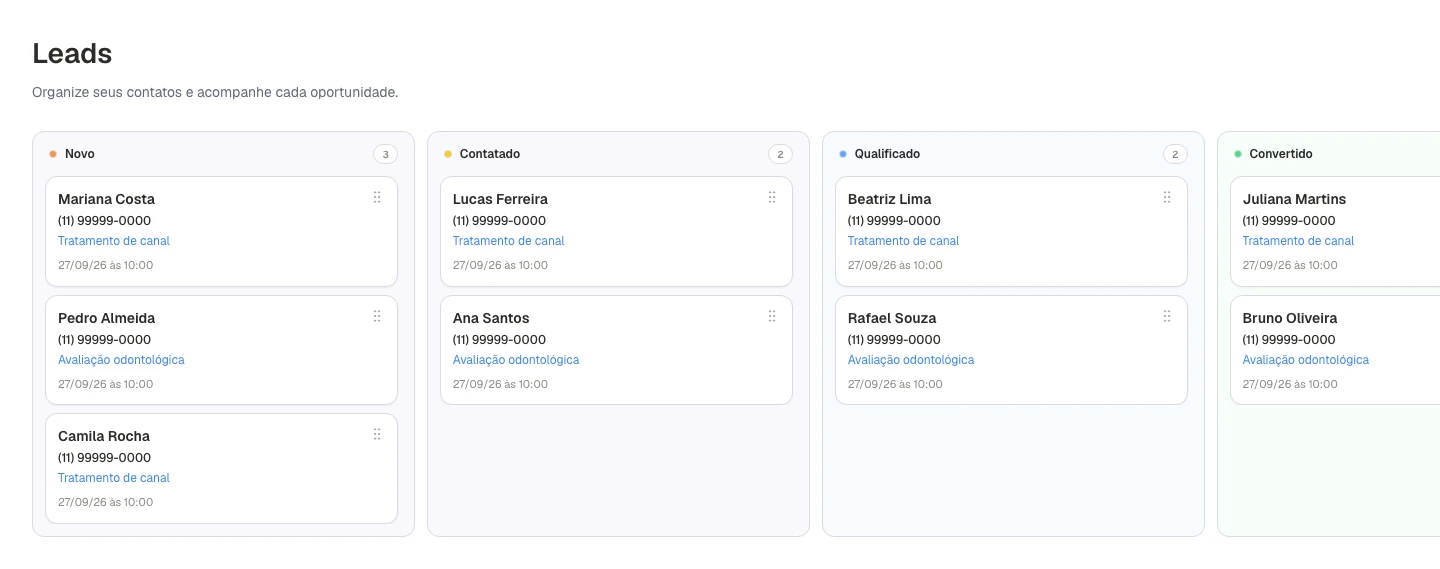
Task: Select the date on Ana Santos card
Action: click(x=501, y=385)
